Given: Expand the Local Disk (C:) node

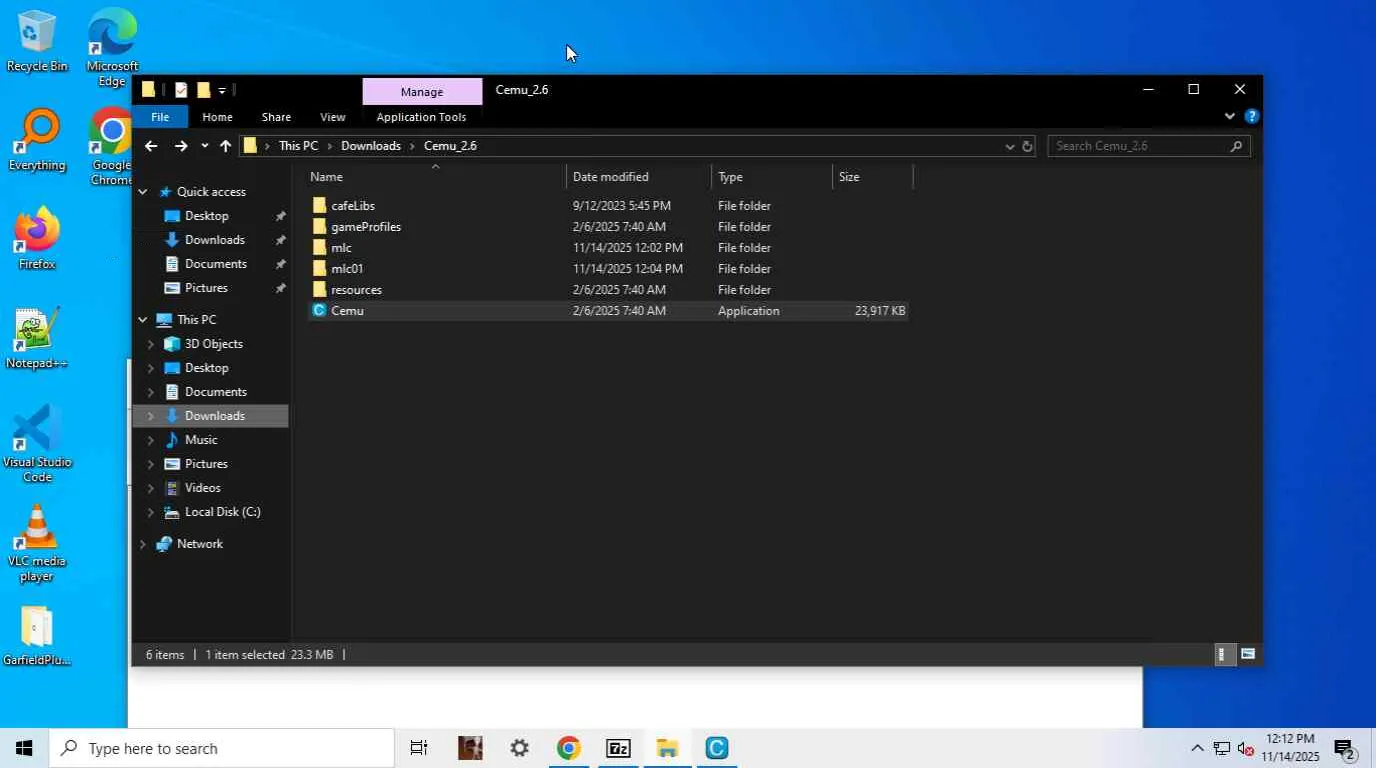Looking at the screenshot, I should coord(151,512).
